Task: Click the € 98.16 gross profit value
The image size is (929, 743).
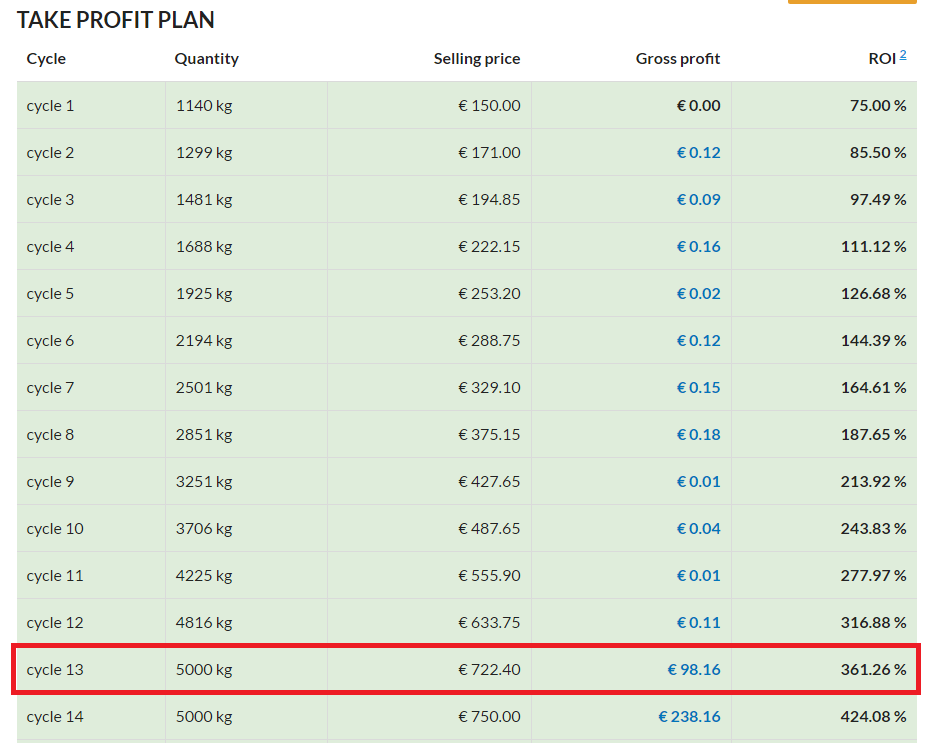Action: pos(694,670)
